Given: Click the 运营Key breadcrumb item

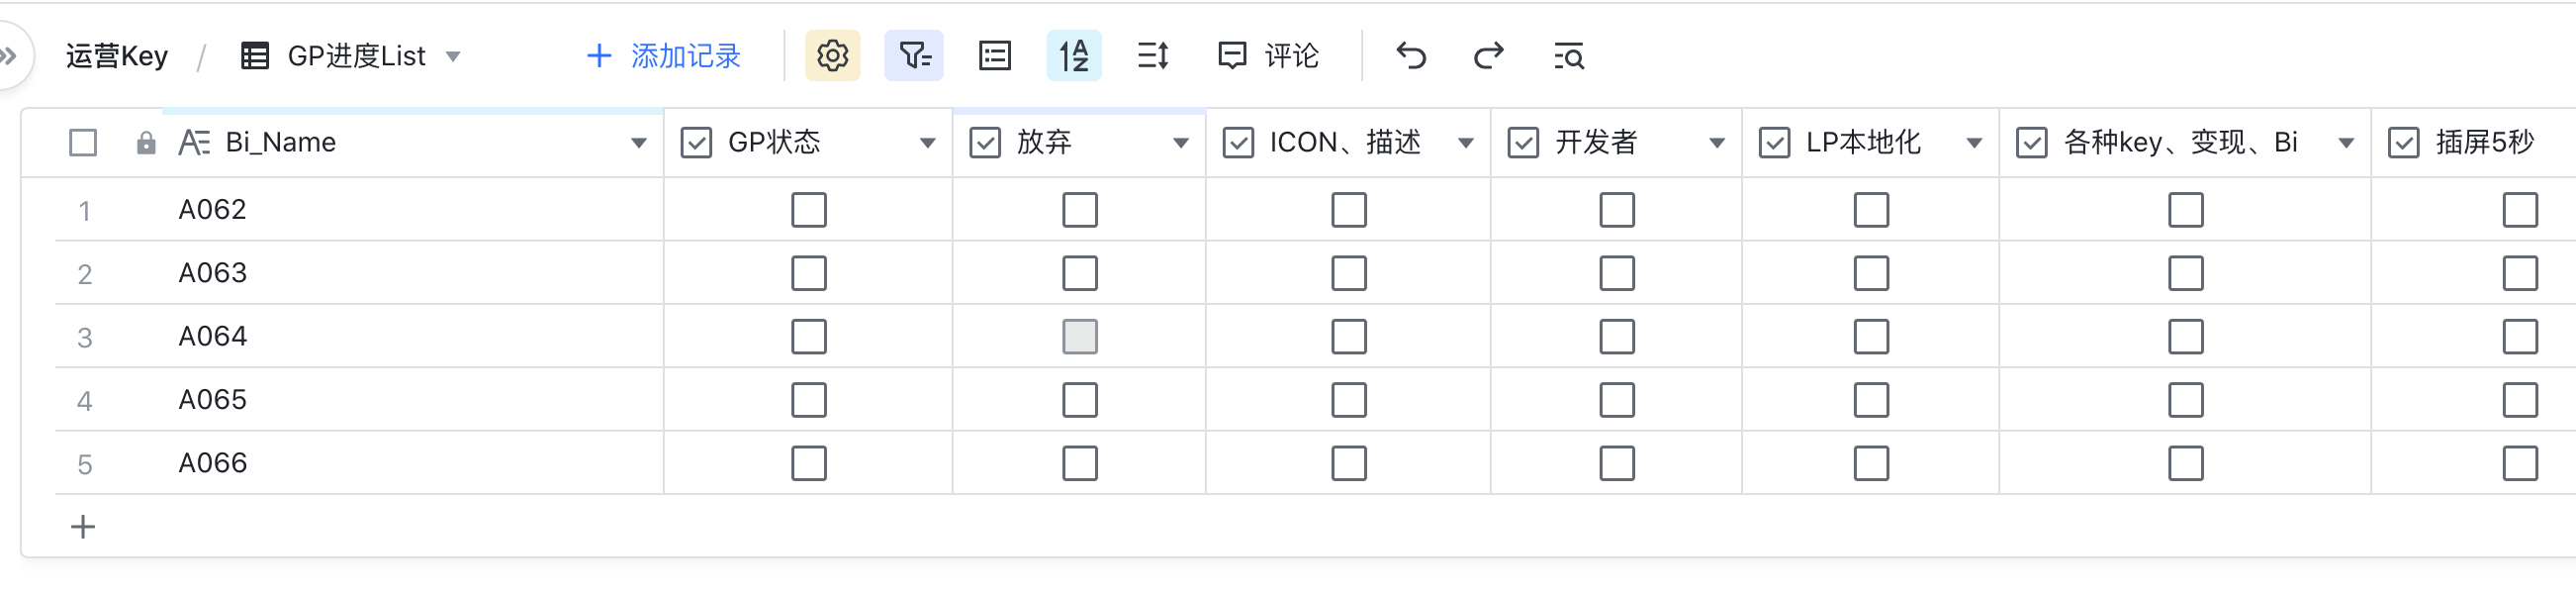Looking at the screenshot, I should pyautogui.click(x=115, y=57).
